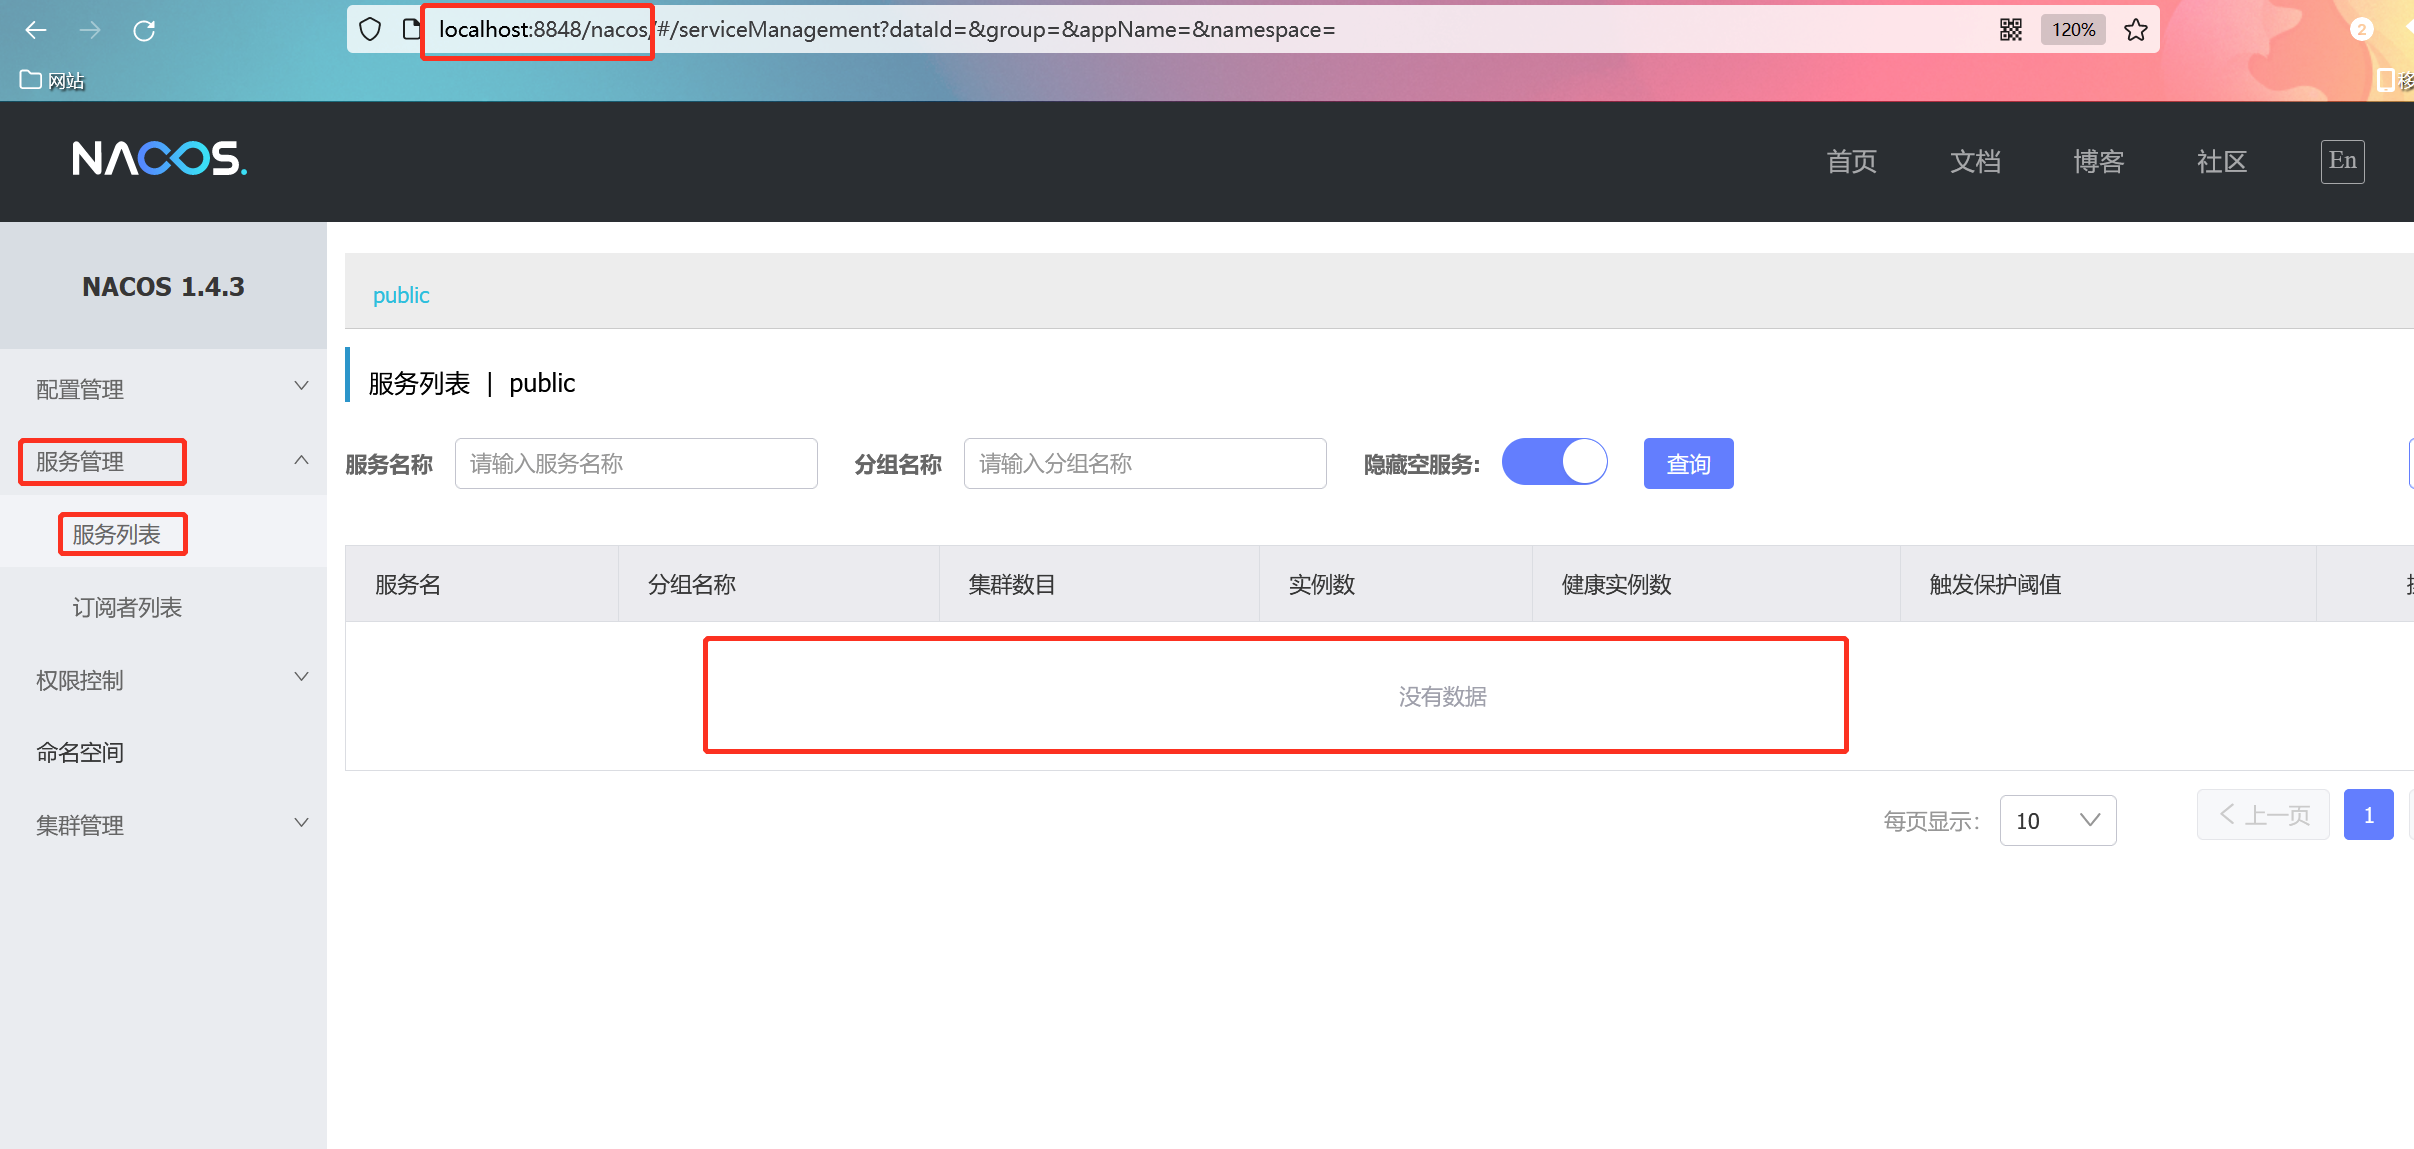Viewport: 2414px width, 1149px height.
Task: Open 首页 in the top navigation
Action: point(1851,161)
